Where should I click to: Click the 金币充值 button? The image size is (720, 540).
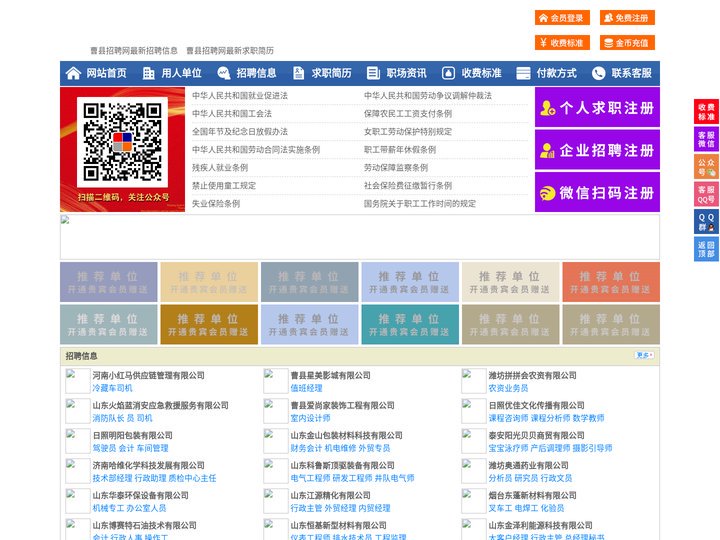627,43
